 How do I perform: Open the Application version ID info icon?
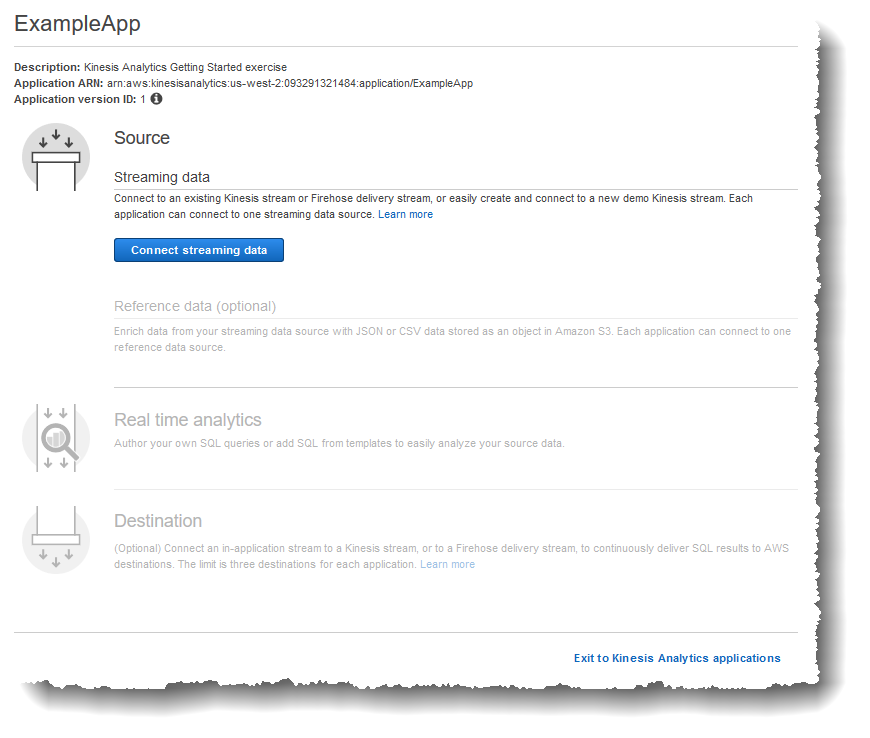(x=156, y=99)
